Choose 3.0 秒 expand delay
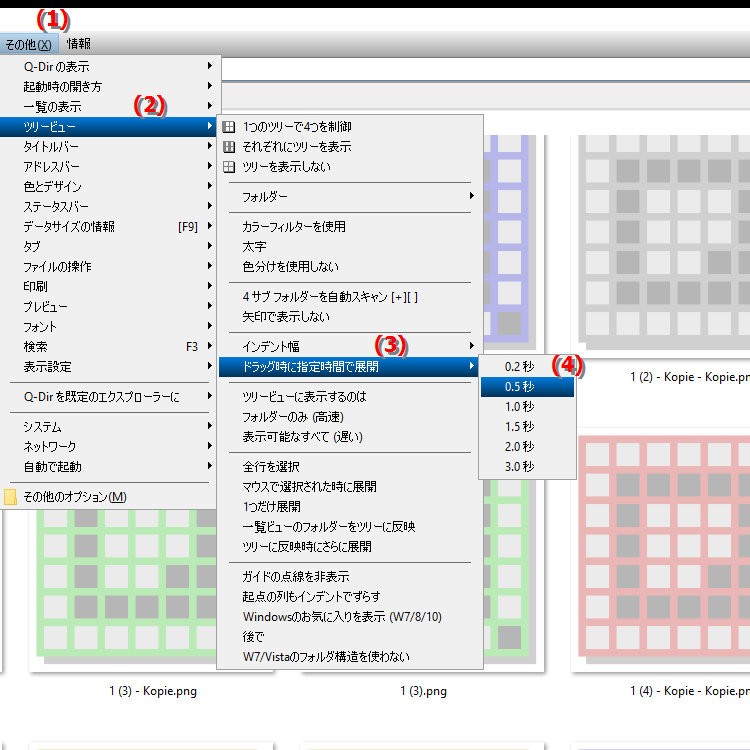This screenshot has height=750, width=750. [527, 467]
